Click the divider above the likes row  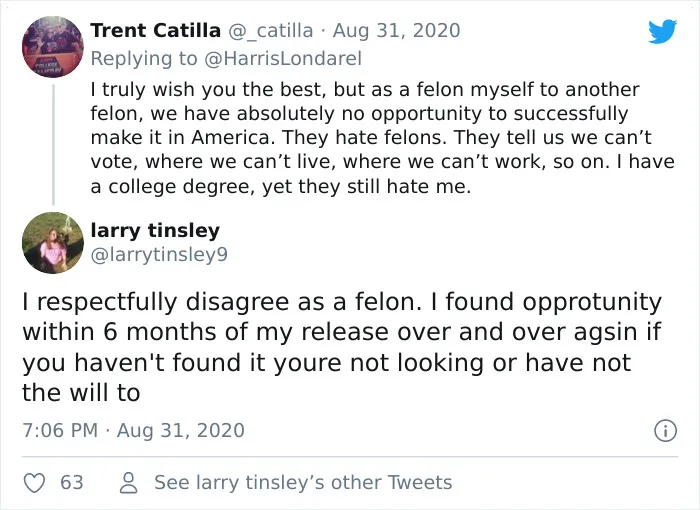(x=350, y=457)
